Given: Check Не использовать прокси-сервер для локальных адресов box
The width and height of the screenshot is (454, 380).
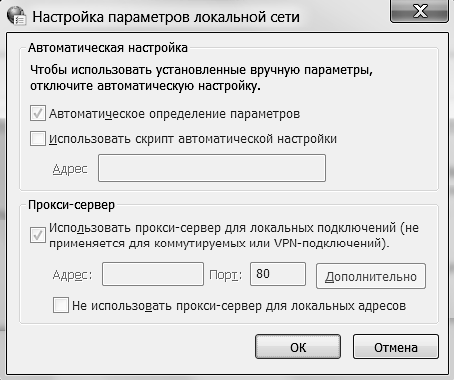Looking at the screenshot, I should (61, 305).
